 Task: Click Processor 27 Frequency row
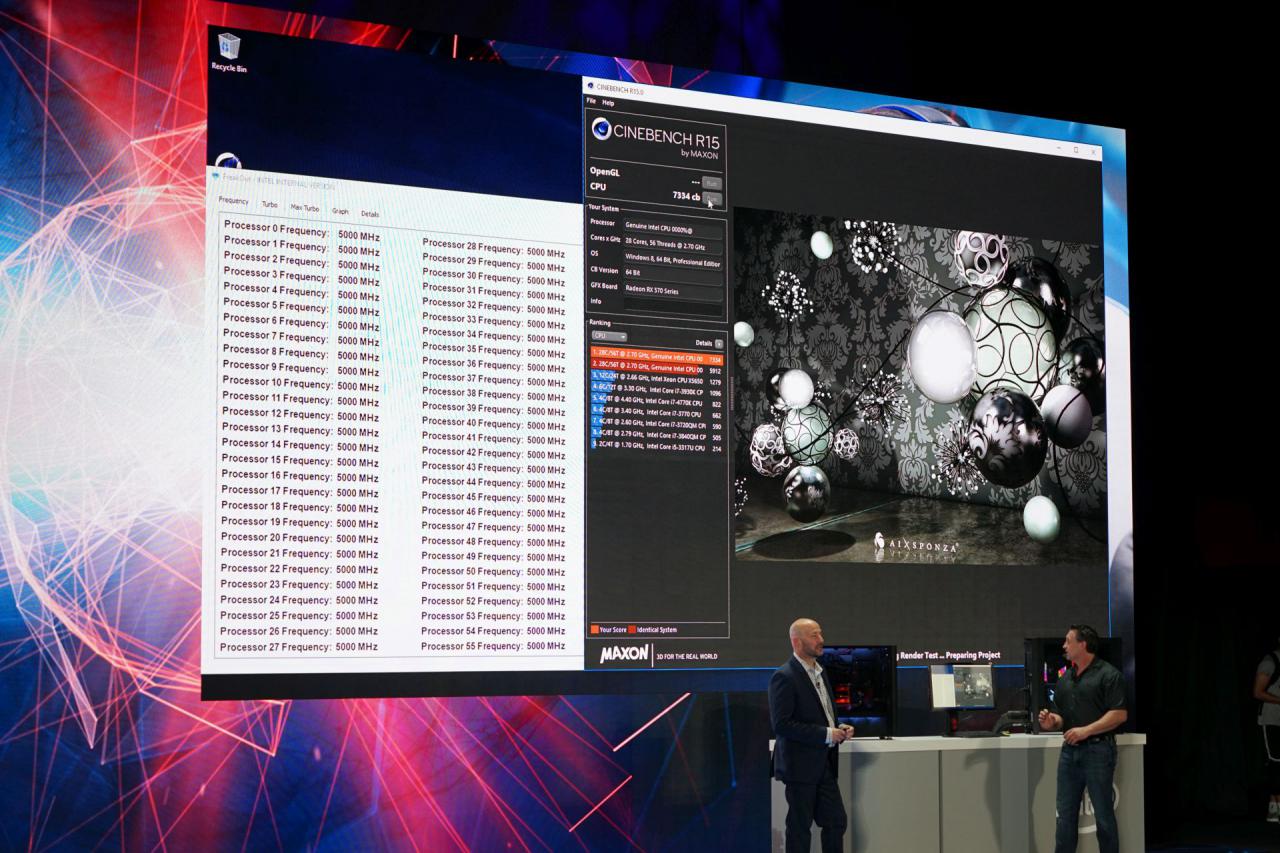point(299,646)
